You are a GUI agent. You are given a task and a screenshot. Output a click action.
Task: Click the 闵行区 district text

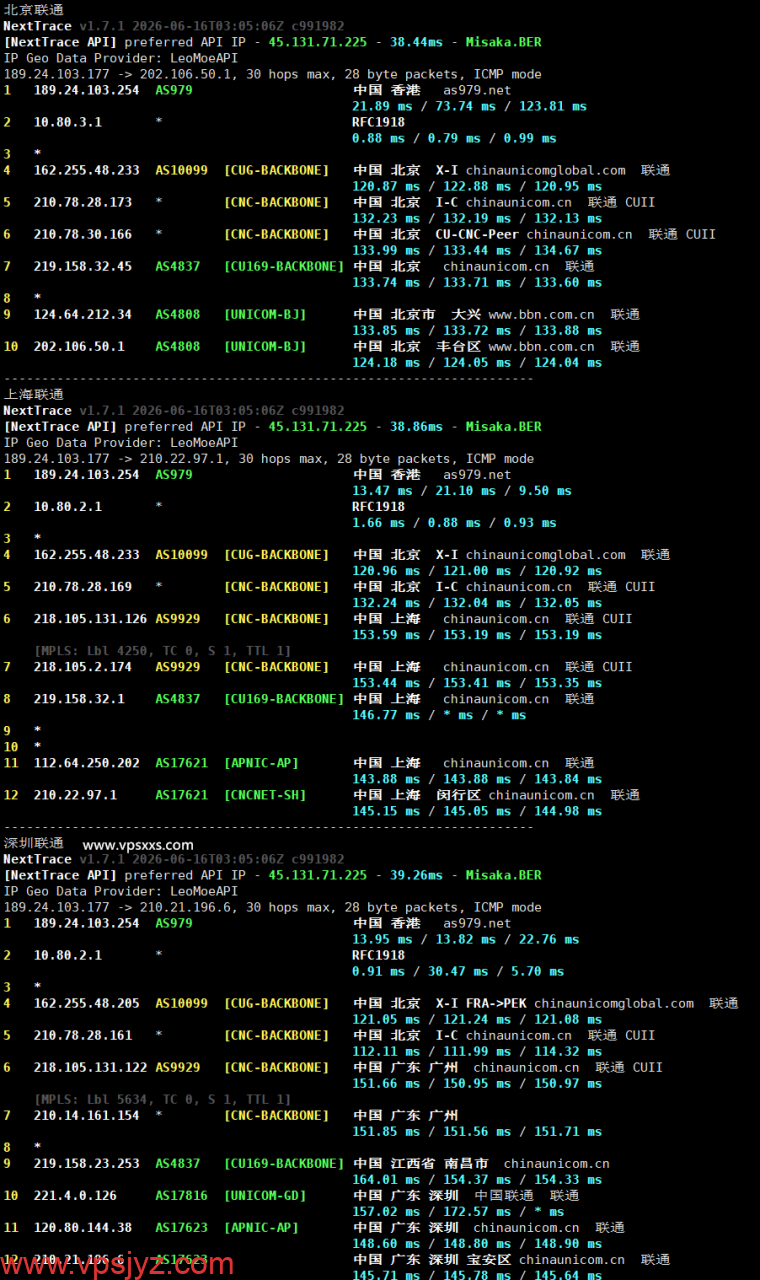tap(459, 795)
